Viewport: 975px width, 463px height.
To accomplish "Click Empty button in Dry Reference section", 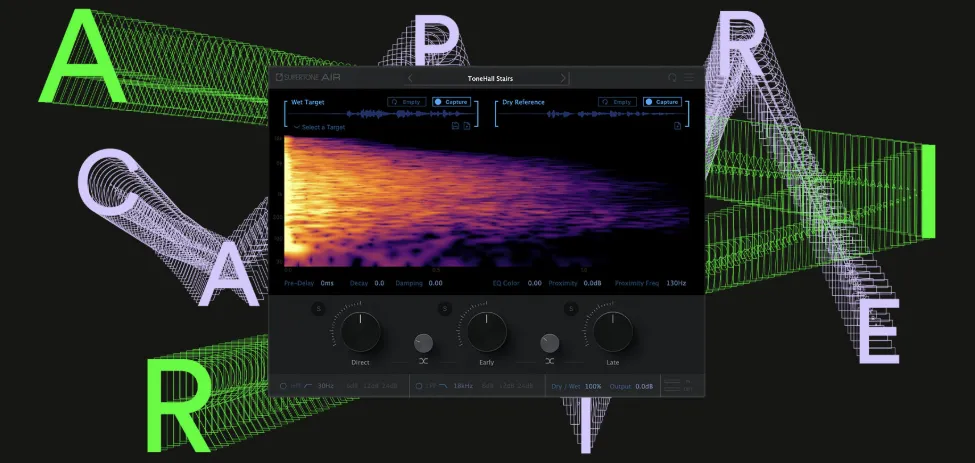I will [x=617, y=102].
